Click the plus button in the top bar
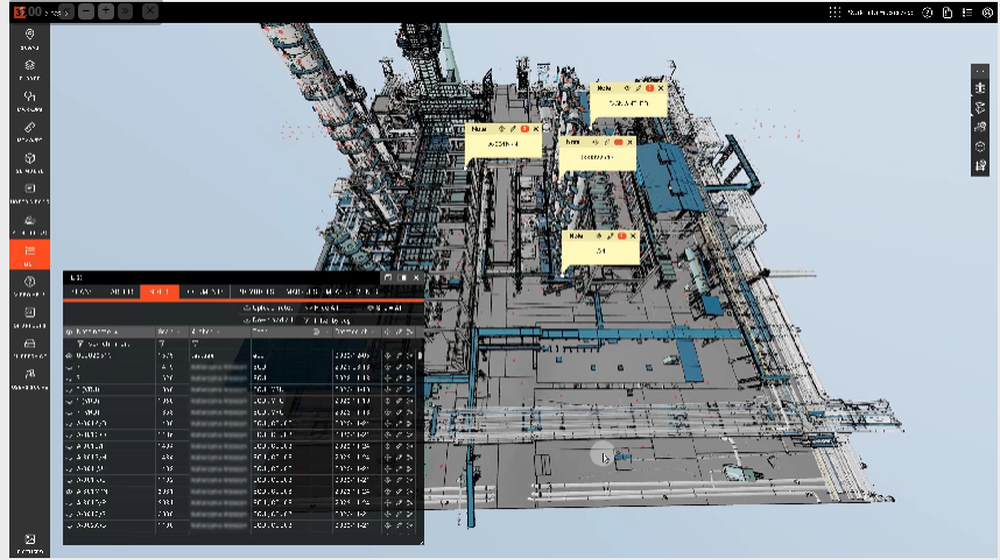Viewport: 1000px width, 560px height. pyautogui.click(x=106, y=11)
